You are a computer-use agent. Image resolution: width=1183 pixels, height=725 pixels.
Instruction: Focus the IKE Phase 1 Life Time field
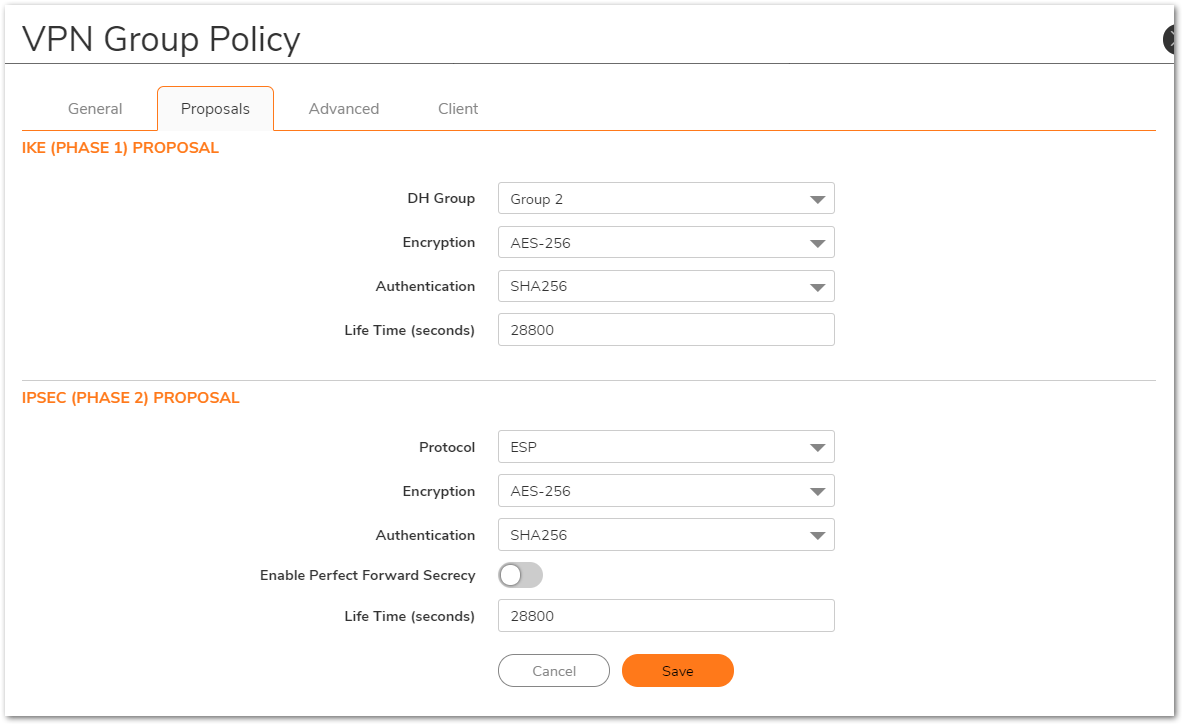tap(665, 330)
